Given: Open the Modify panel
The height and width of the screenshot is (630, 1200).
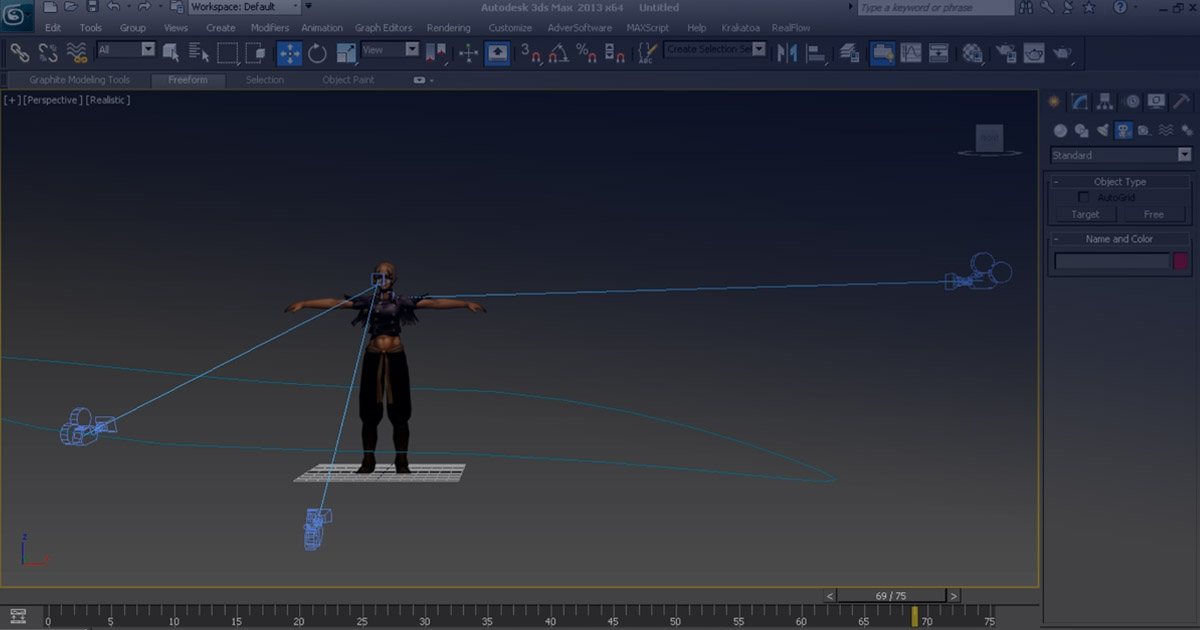Looking at the screenshot, I should tap(1078, 101).
